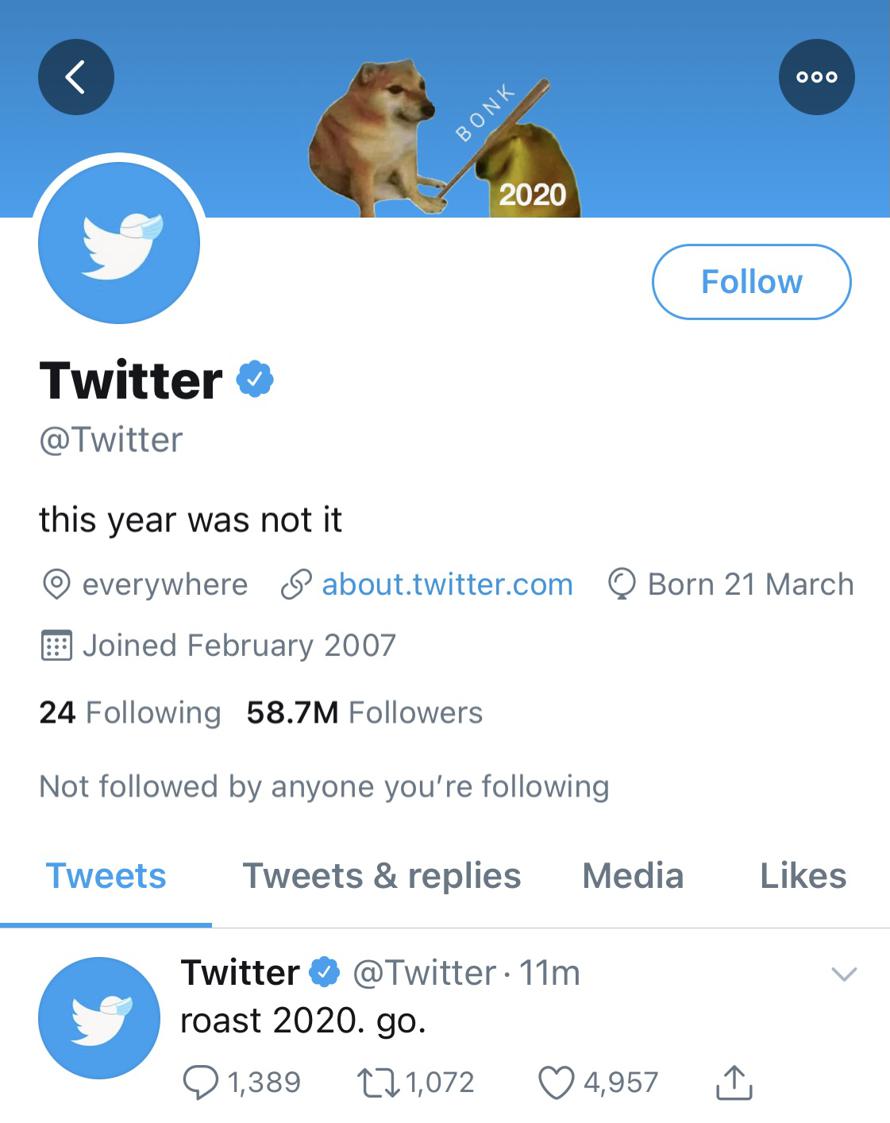Image resolution: width=890 pixels, height=1123 pixels.
Task: Tap the link chain icon
Action: 296,584
